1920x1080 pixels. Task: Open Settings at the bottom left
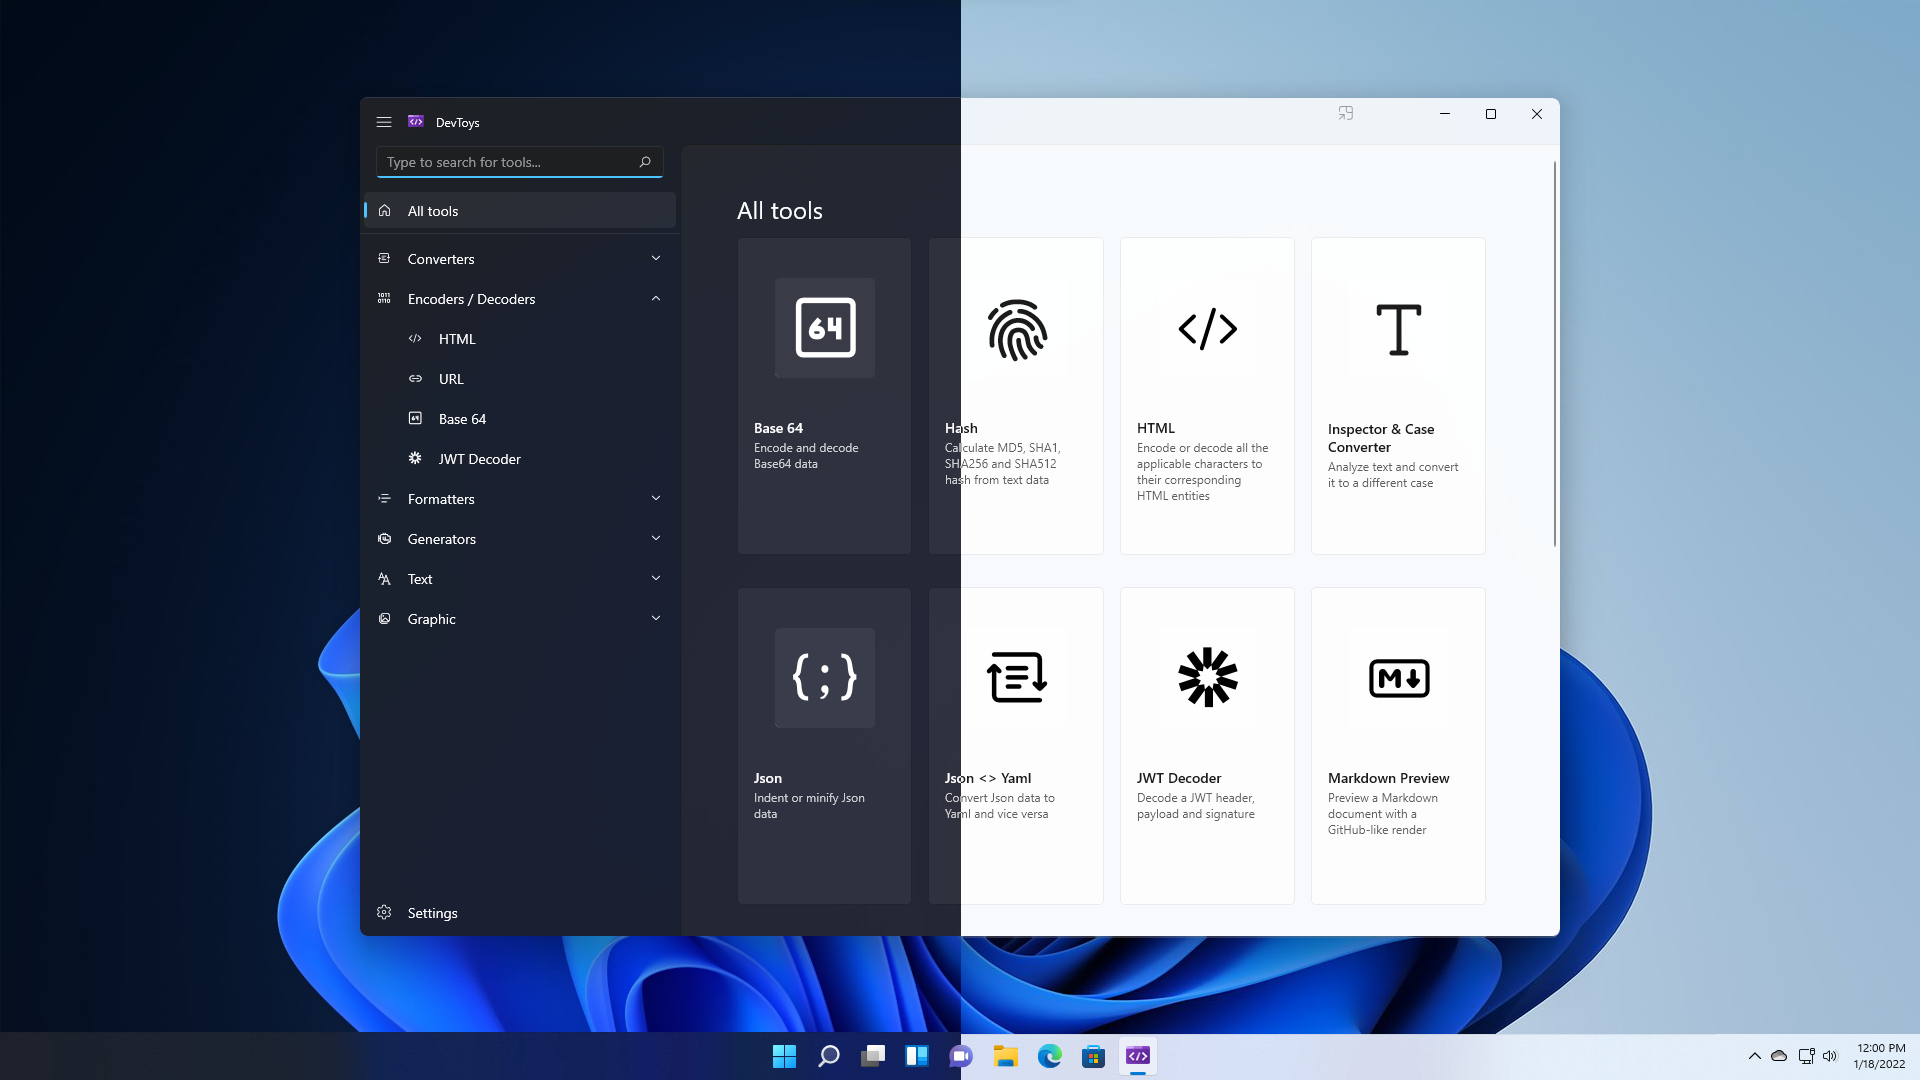[x=431, y=911]
